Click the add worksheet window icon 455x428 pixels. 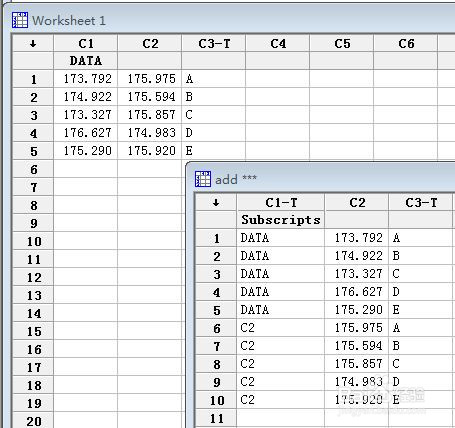pyautogui.click(x=203, y=179)
